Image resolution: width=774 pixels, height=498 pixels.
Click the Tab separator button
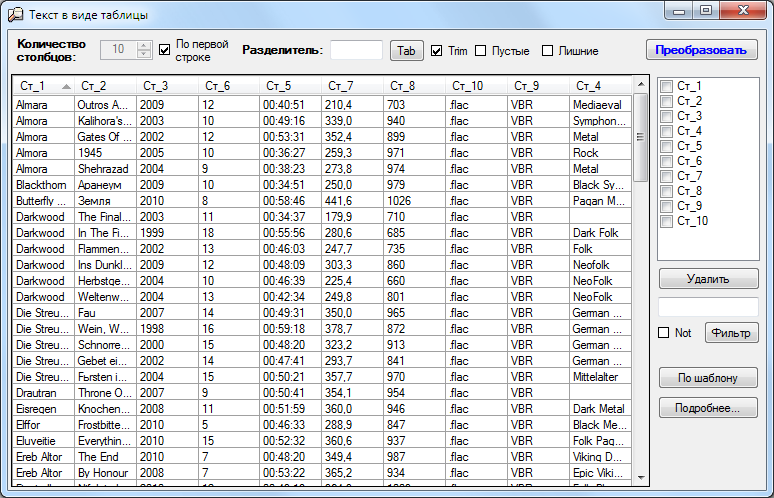tap(407, 51)
